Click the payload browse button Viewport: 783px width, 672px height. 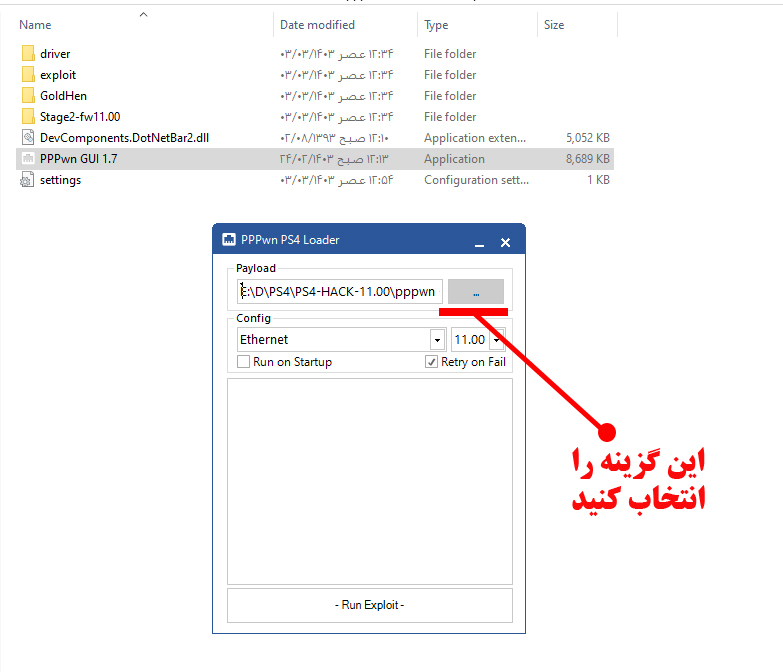click(475, 291)
